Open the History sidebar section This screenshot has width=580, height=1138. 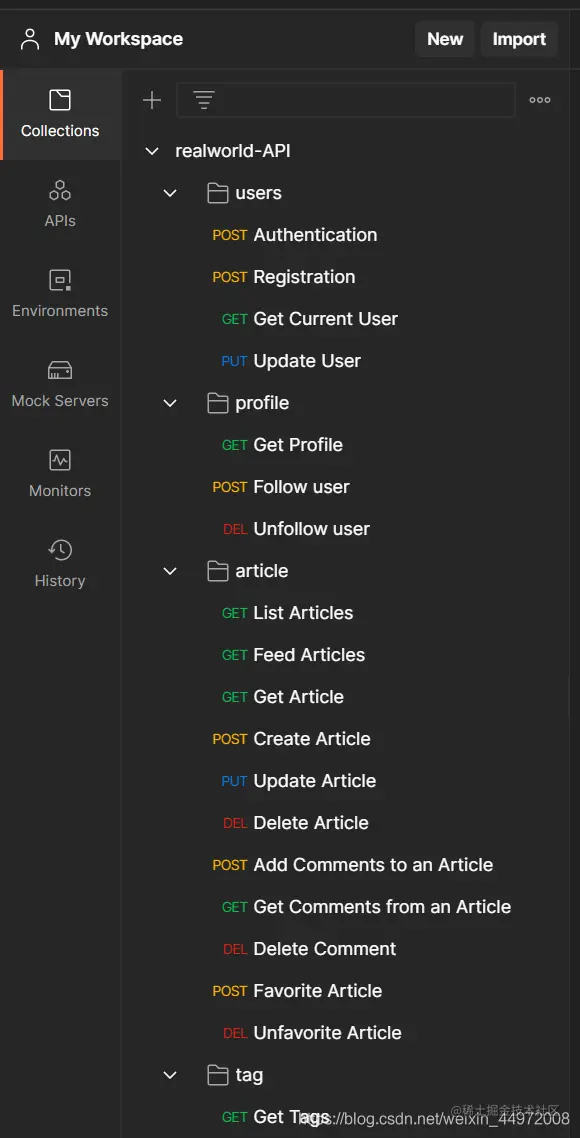pyautogui.click(x=60, y=565)
